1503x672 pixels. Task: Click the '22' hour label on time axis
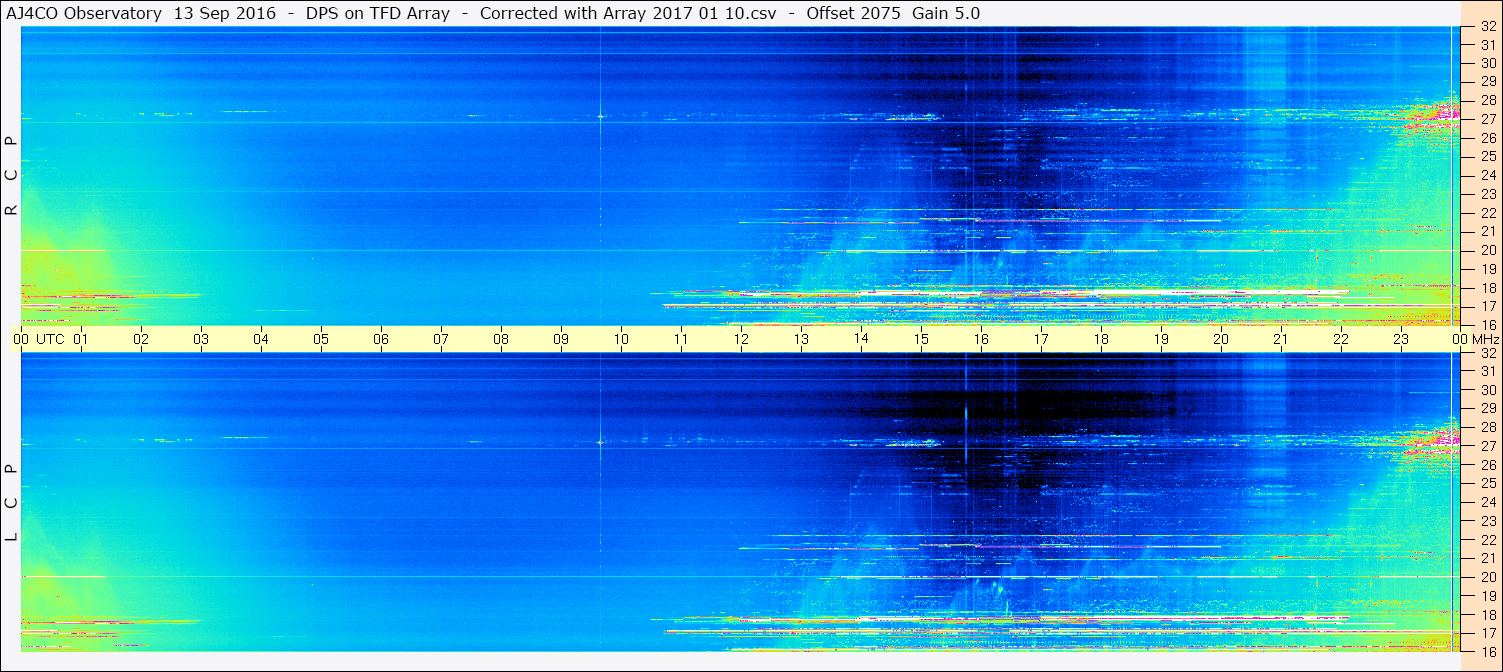click(1341, 339)
